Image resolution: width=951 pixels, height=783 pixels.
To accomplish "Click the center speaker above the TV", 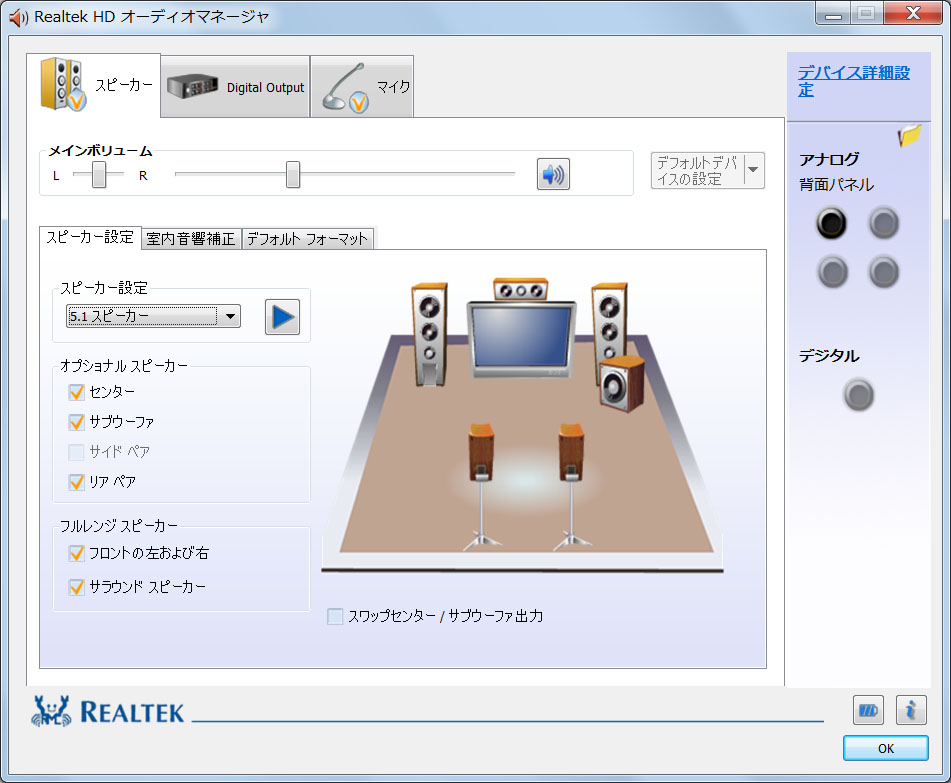I will point(520,290).
